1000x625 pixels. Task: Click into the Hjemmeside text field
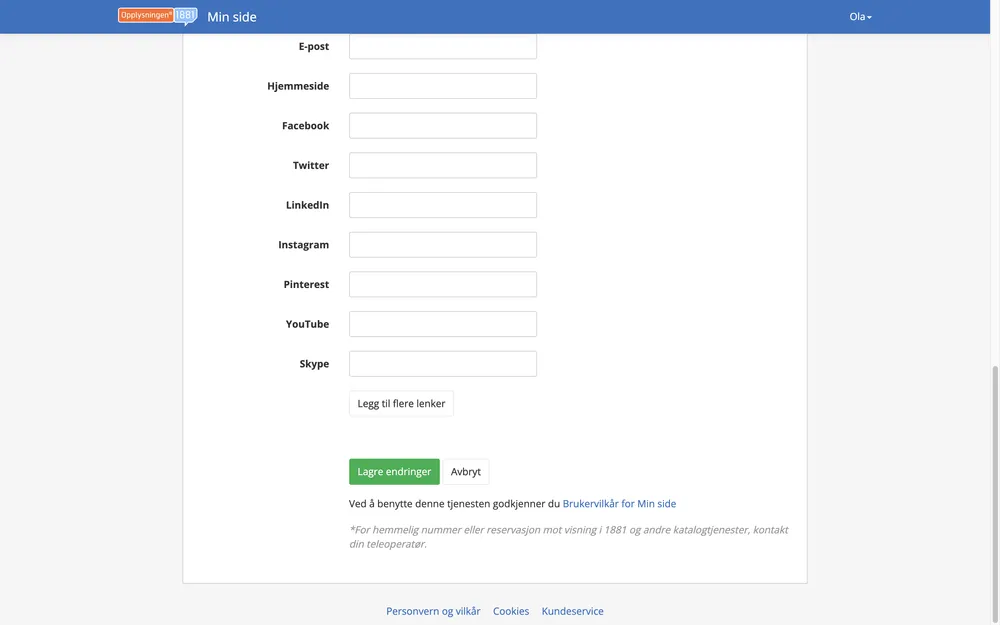[442, 86]
